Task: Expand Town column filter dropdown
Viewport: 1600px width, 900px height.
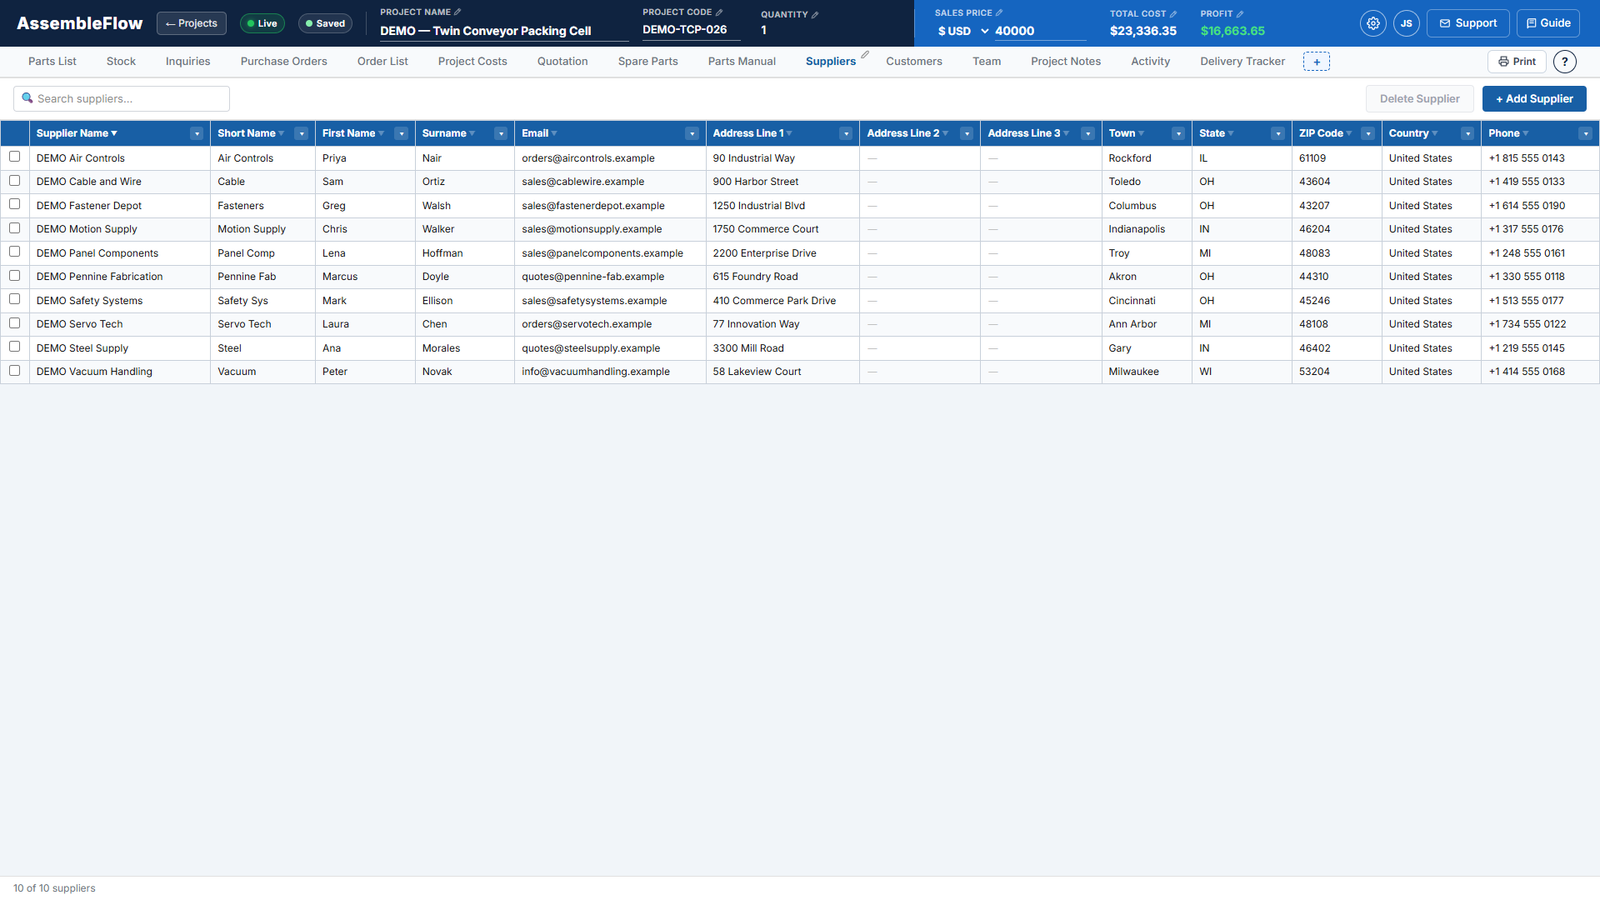Action: pyautogui.click(x=1178, y=134)
